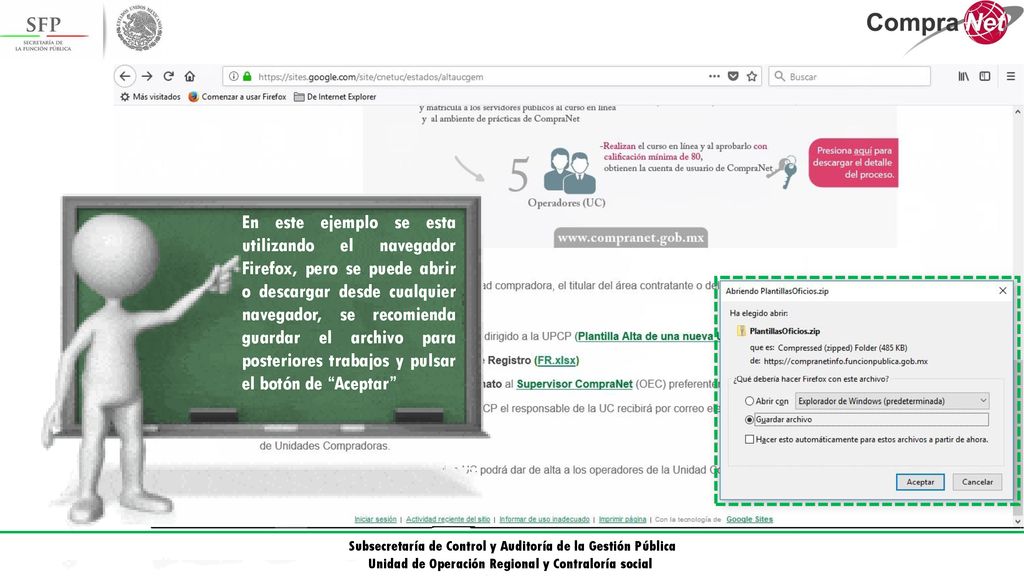The image size is (1024, 576).
Task: Save page to Pocket icon
Action: point(733,76)
